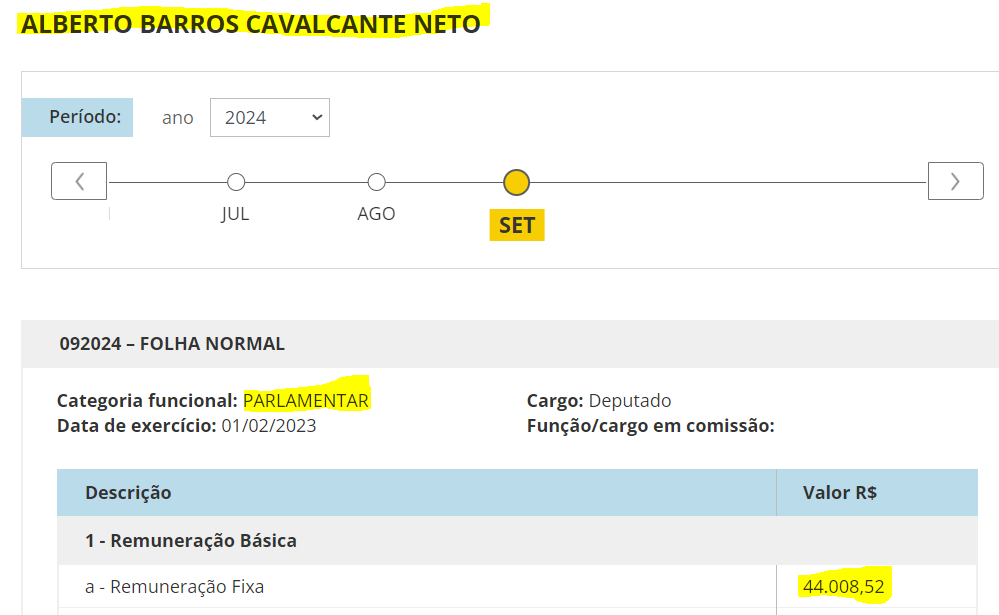
Task: Select the JUL month circle marker
Action: click(x=236, y=182)
